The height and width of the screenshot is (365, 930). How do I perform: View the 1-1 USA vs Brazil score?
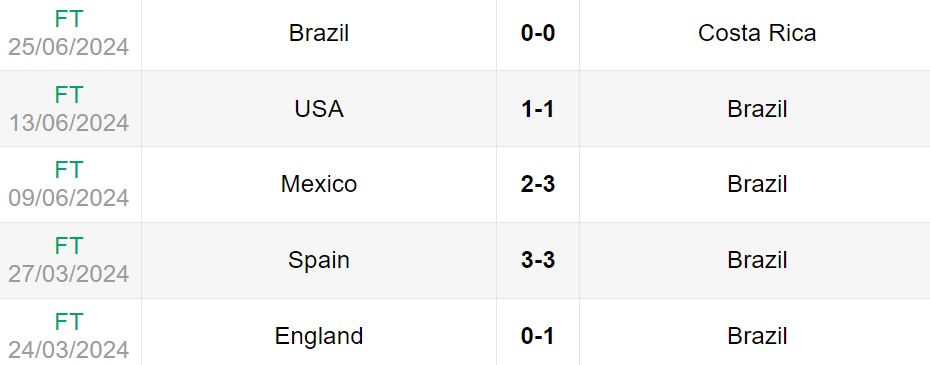(538, 109)
